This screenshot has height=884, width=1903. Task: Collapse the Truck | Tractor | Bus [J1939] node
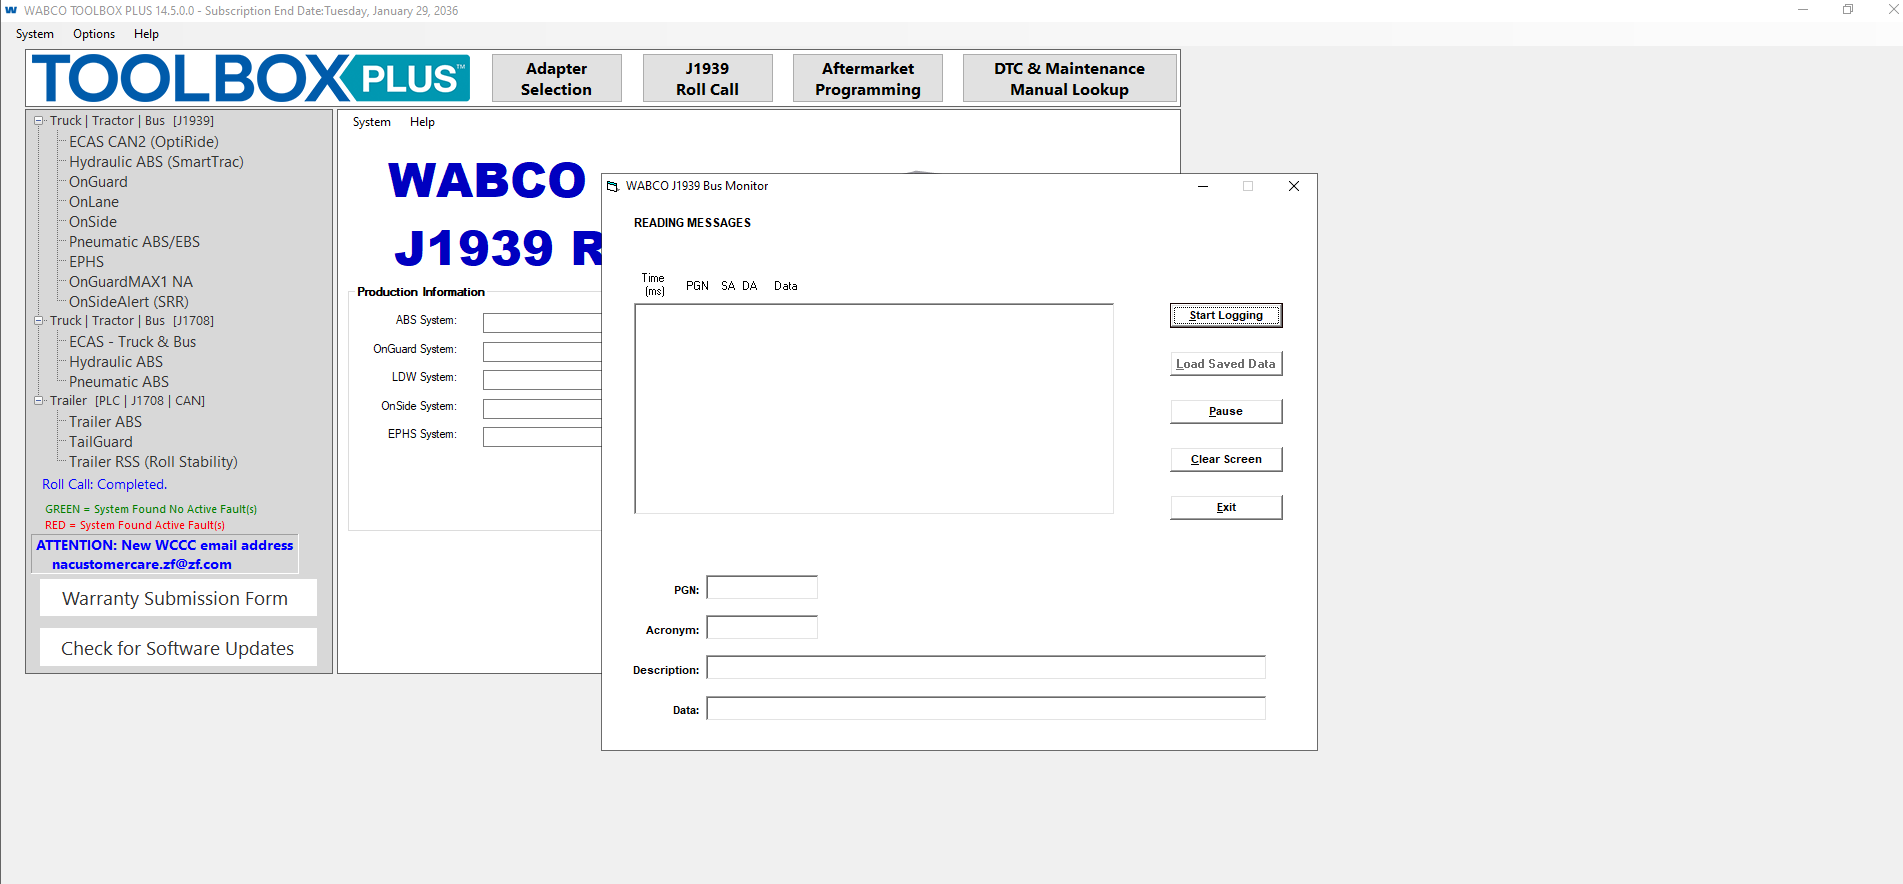(39, 121)
